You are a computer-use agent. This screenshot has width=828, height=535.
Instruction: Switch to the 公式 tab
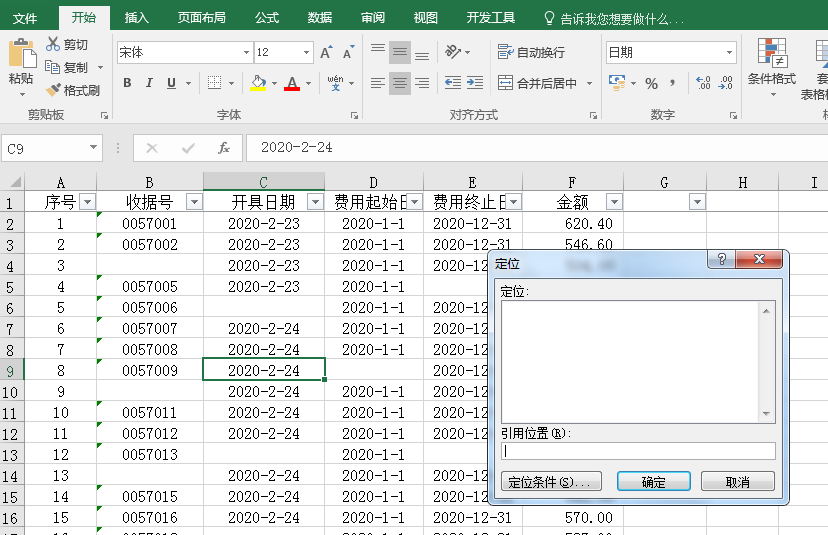pos(267,18)
